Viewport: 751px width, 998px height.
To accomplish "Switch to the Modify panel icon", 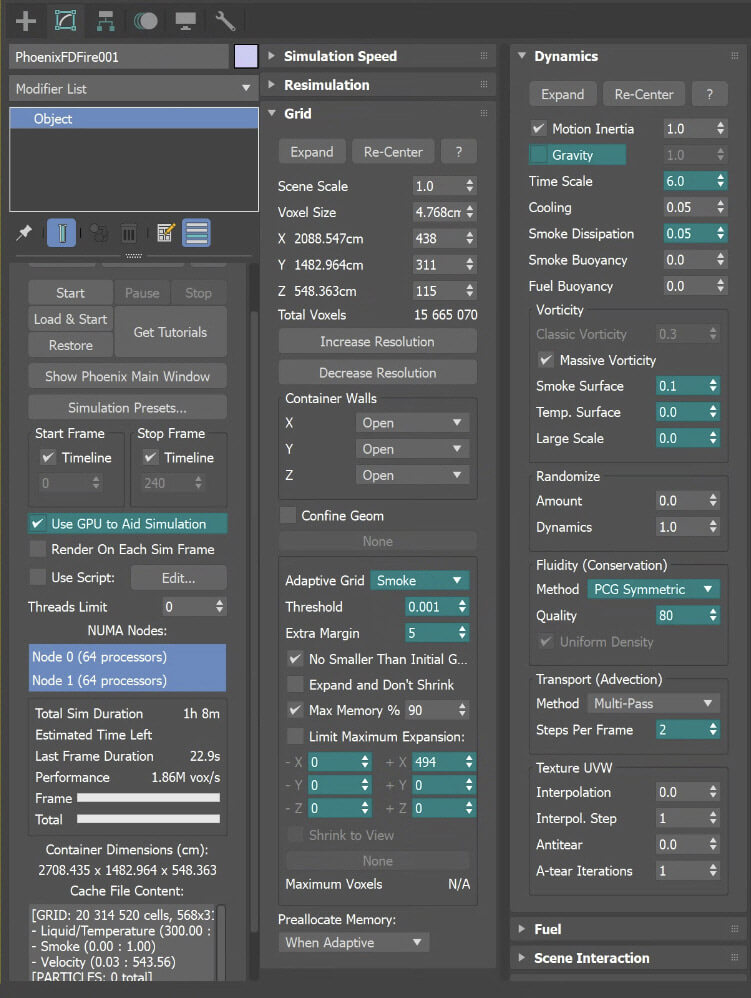I will [x=66, y=21].
